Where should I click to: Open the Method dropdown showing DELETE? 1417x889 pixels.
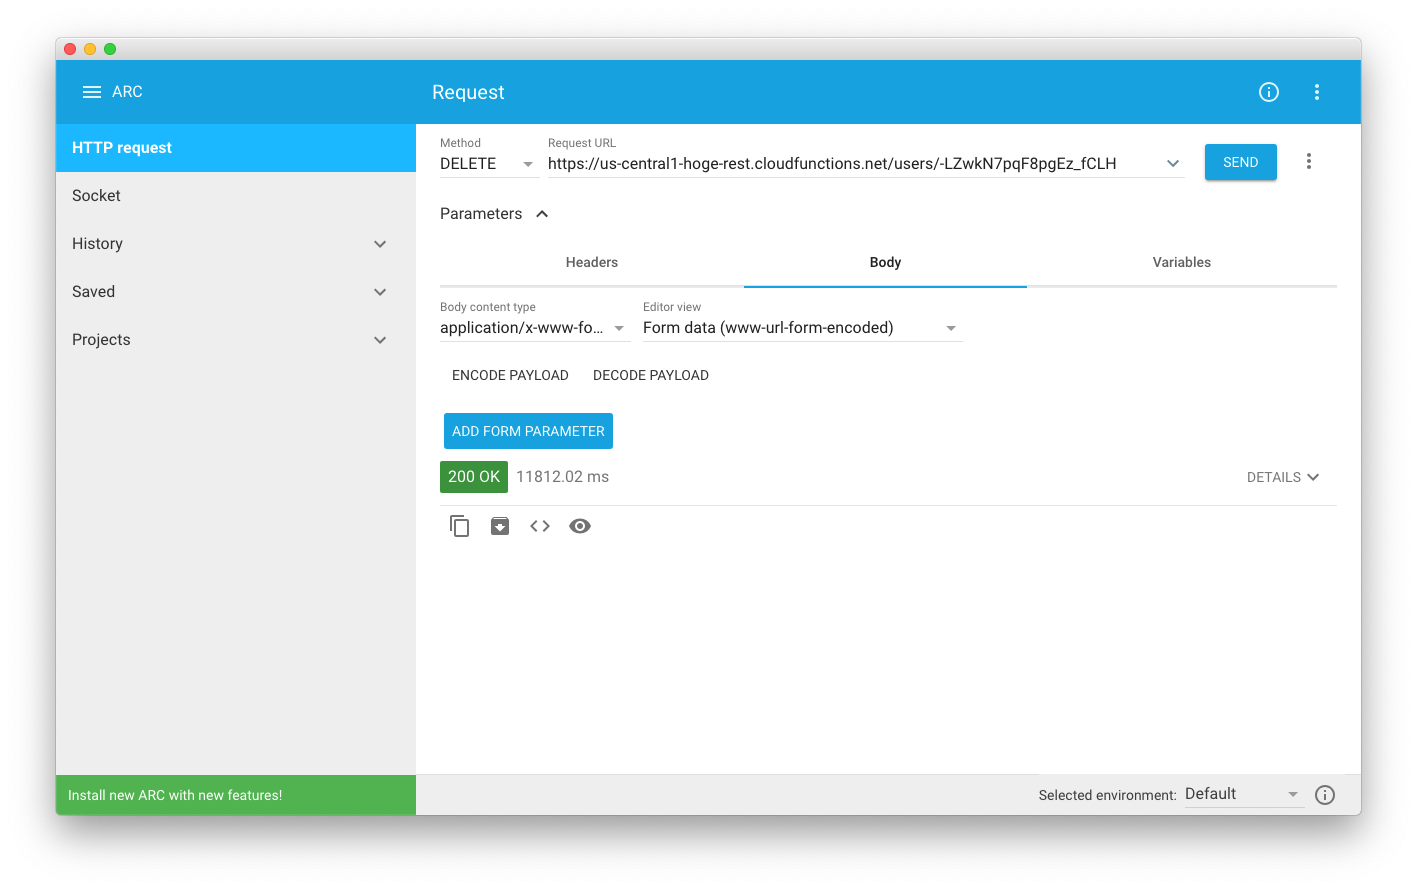[489, 164]
